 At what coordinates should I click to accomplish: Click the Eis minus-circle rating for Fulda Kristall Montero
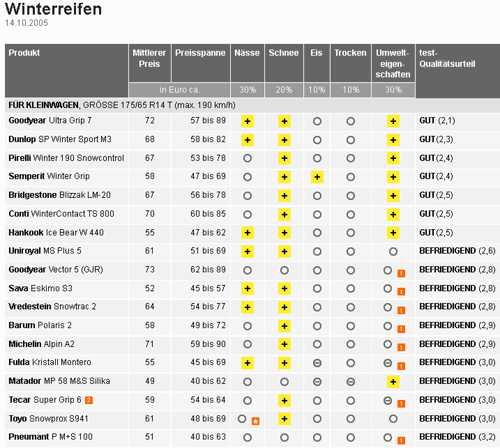317,363
